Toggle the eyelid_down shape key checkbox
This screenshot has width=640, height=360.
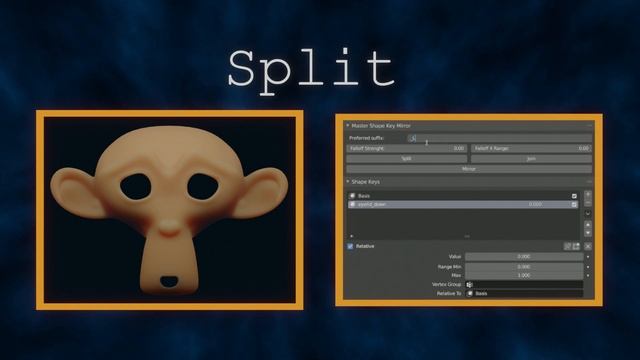[574, 204]
